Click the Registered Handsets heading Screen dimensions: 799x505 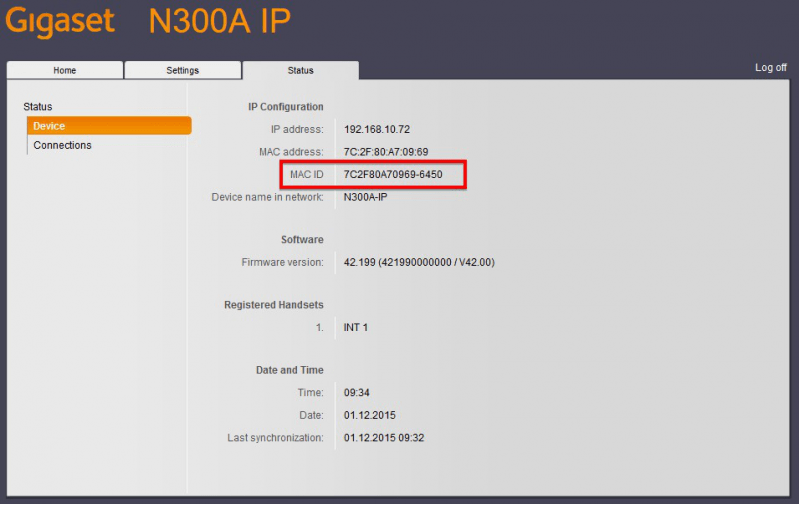coord(274,305)
